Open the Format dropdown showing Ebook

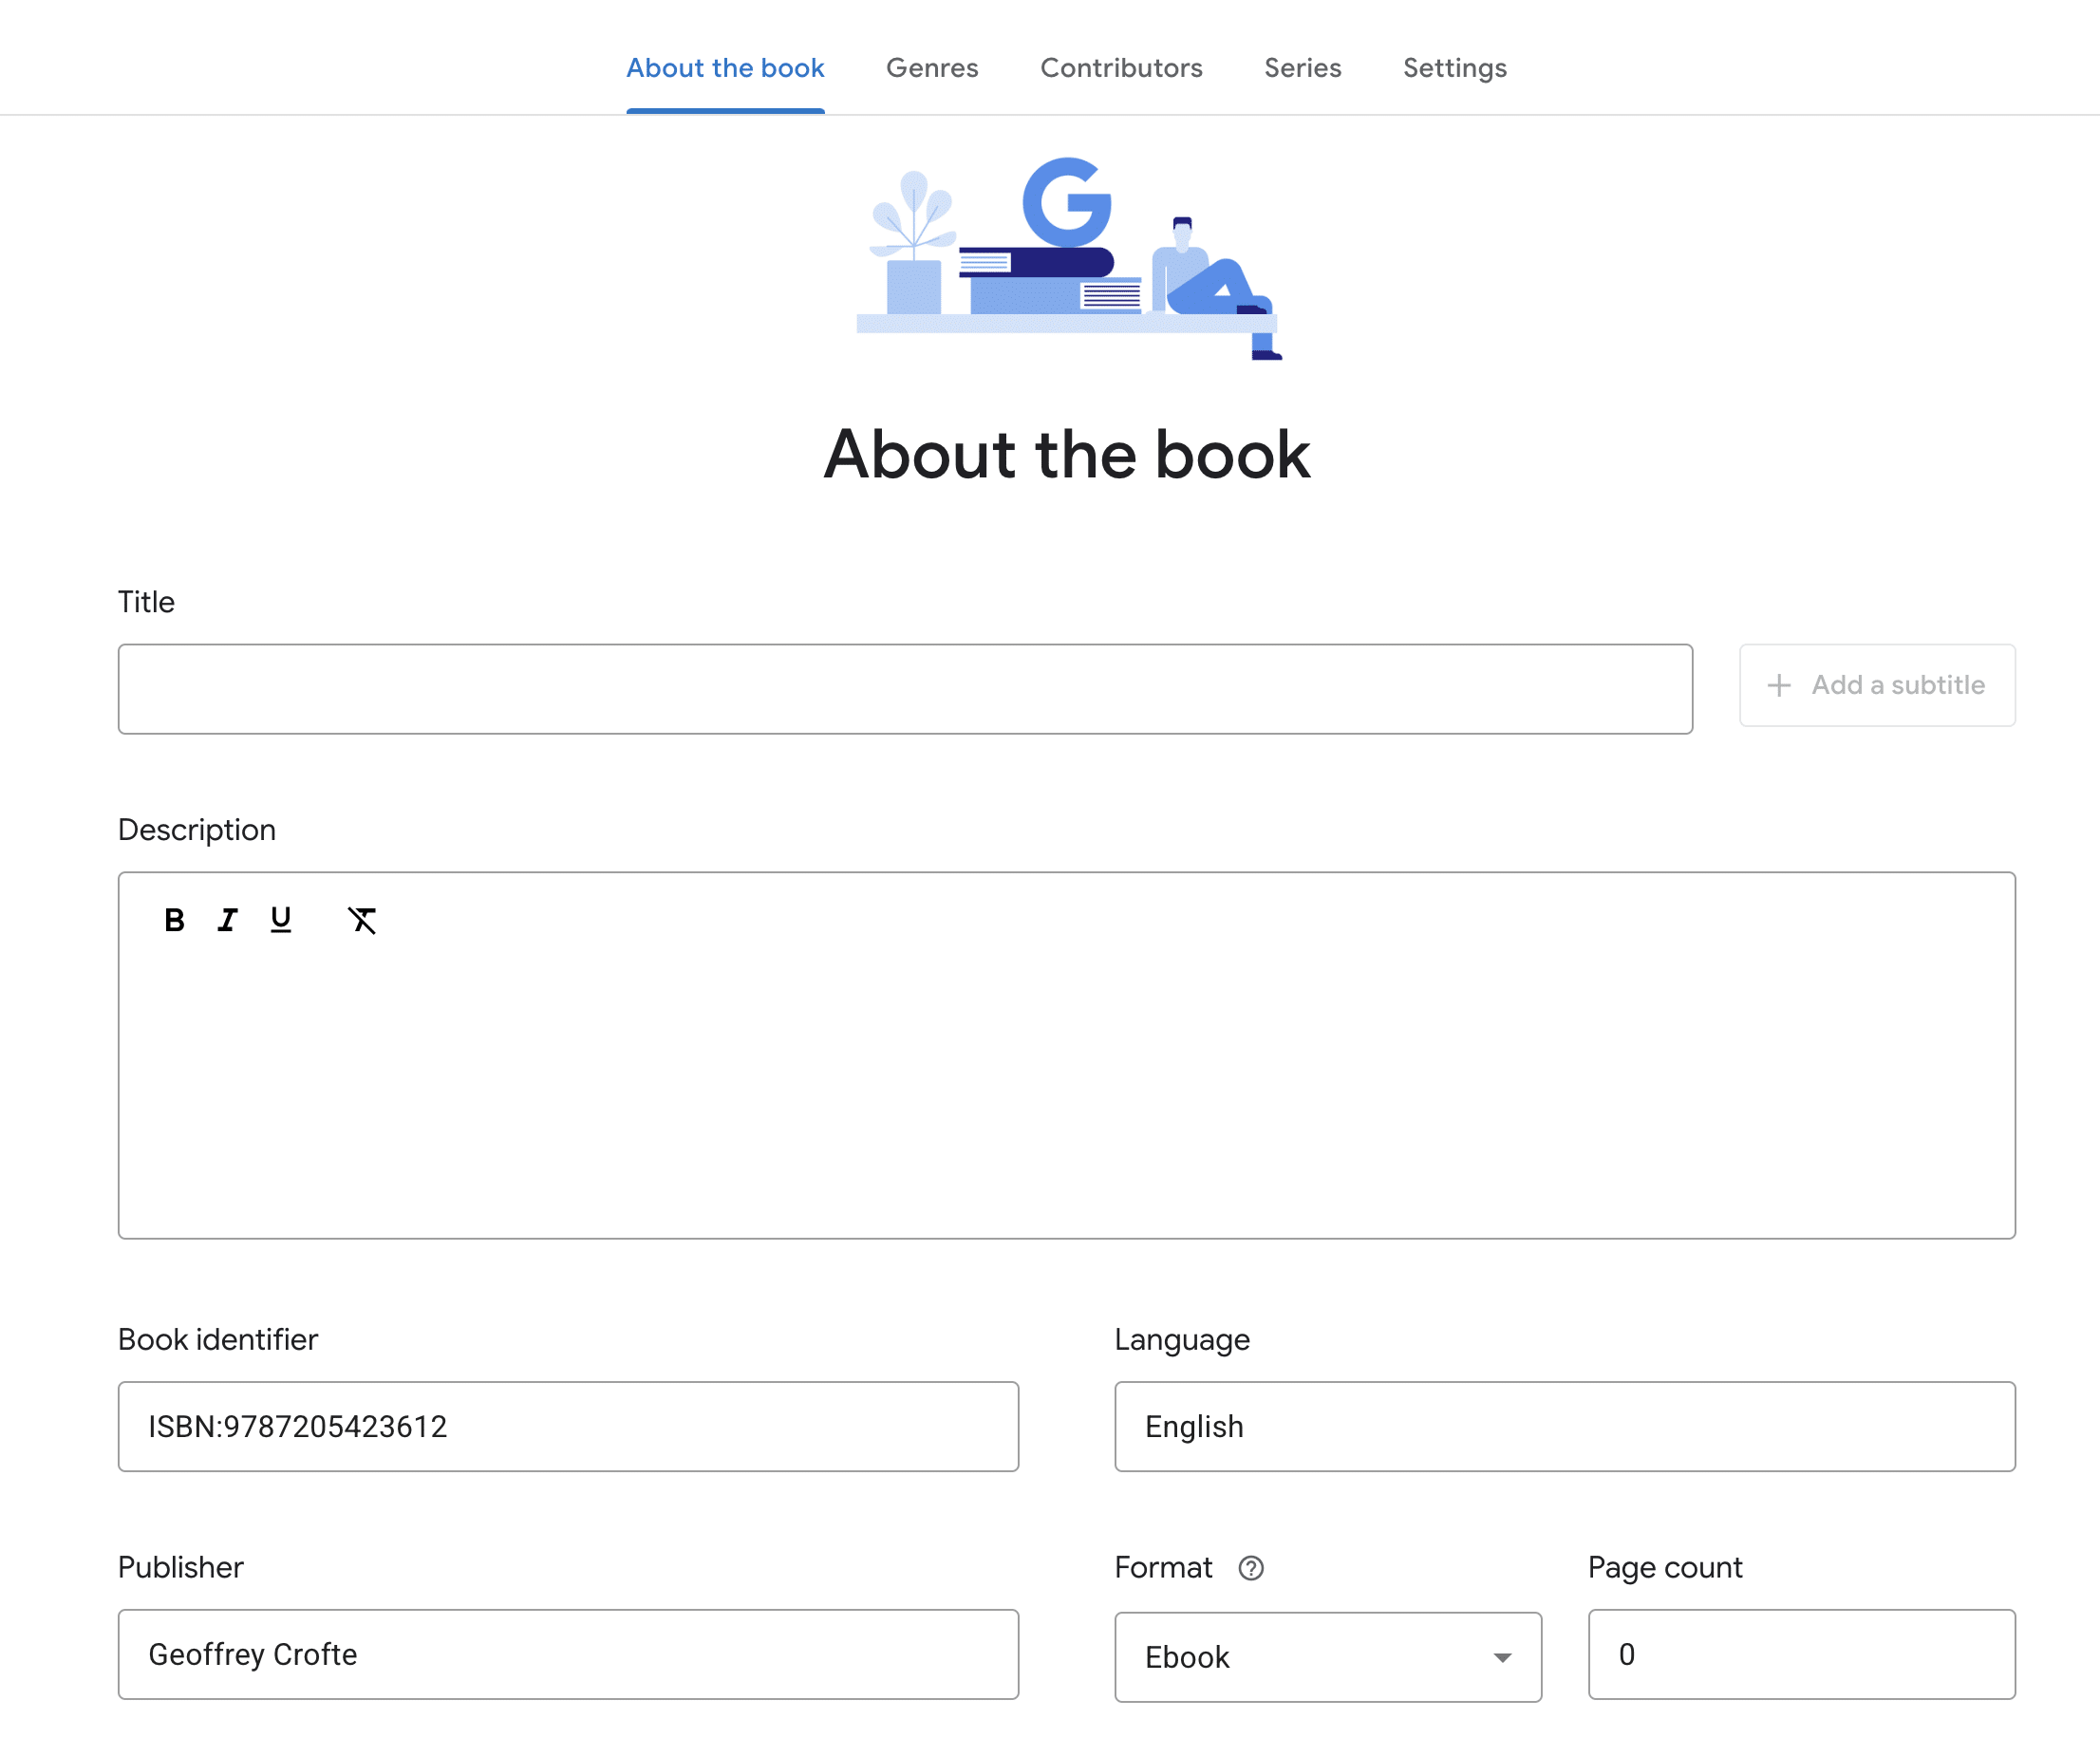(x=1328, y=1657)
